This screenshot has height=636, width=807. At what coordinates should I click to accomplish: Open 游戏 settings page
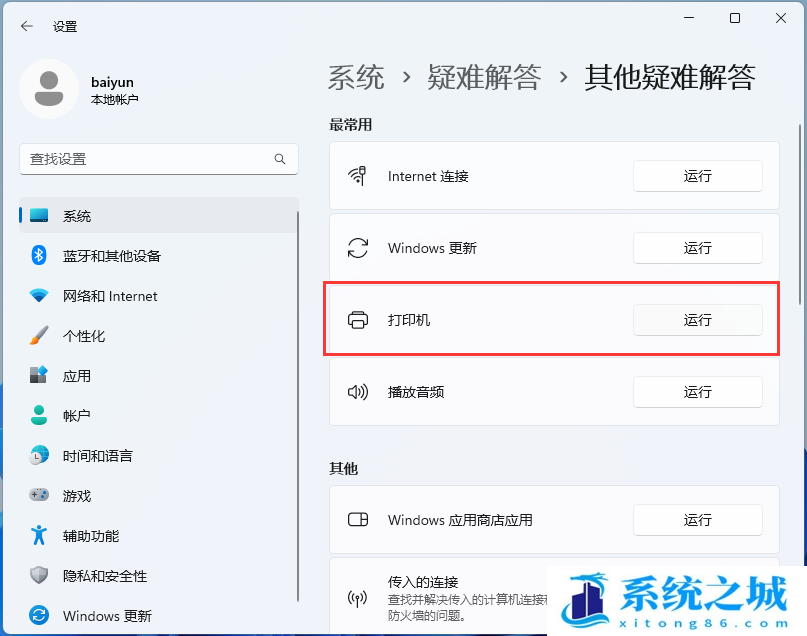(159, 496)
